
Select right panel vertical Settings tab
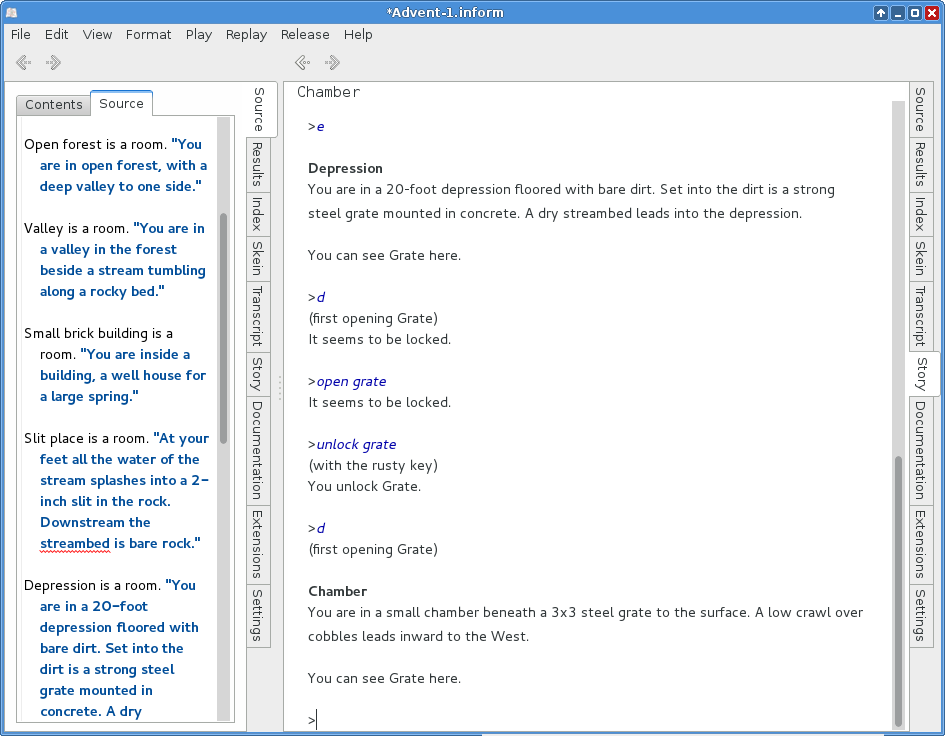pyautogui.click(x=920, y=615)
